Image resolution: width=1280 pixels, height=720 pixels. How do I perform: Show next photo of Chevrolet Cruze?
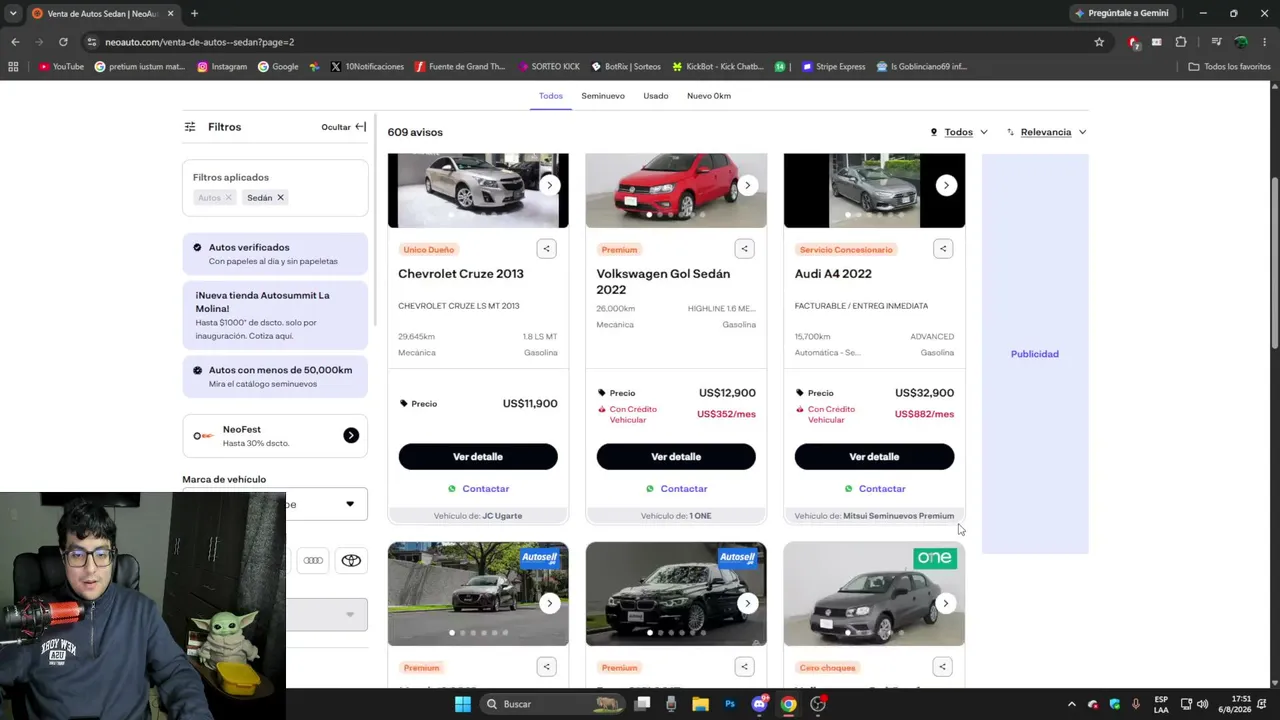point(549,185)
